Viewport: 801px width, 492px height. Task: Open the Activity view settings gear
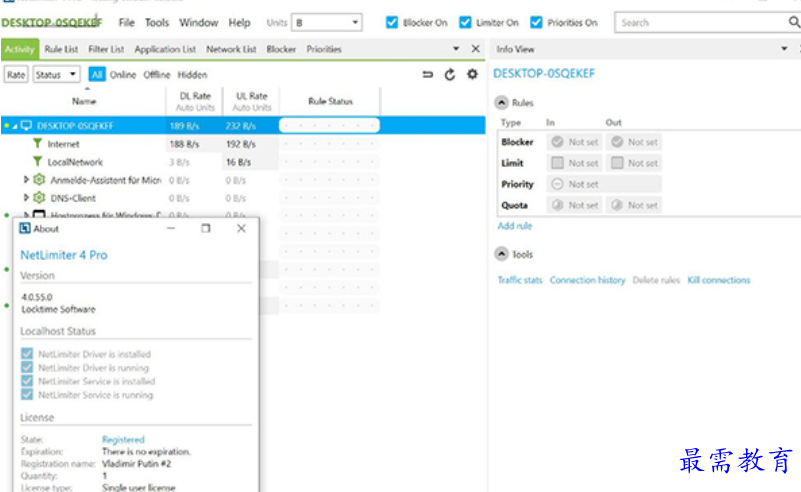click(x=473, y=75)
